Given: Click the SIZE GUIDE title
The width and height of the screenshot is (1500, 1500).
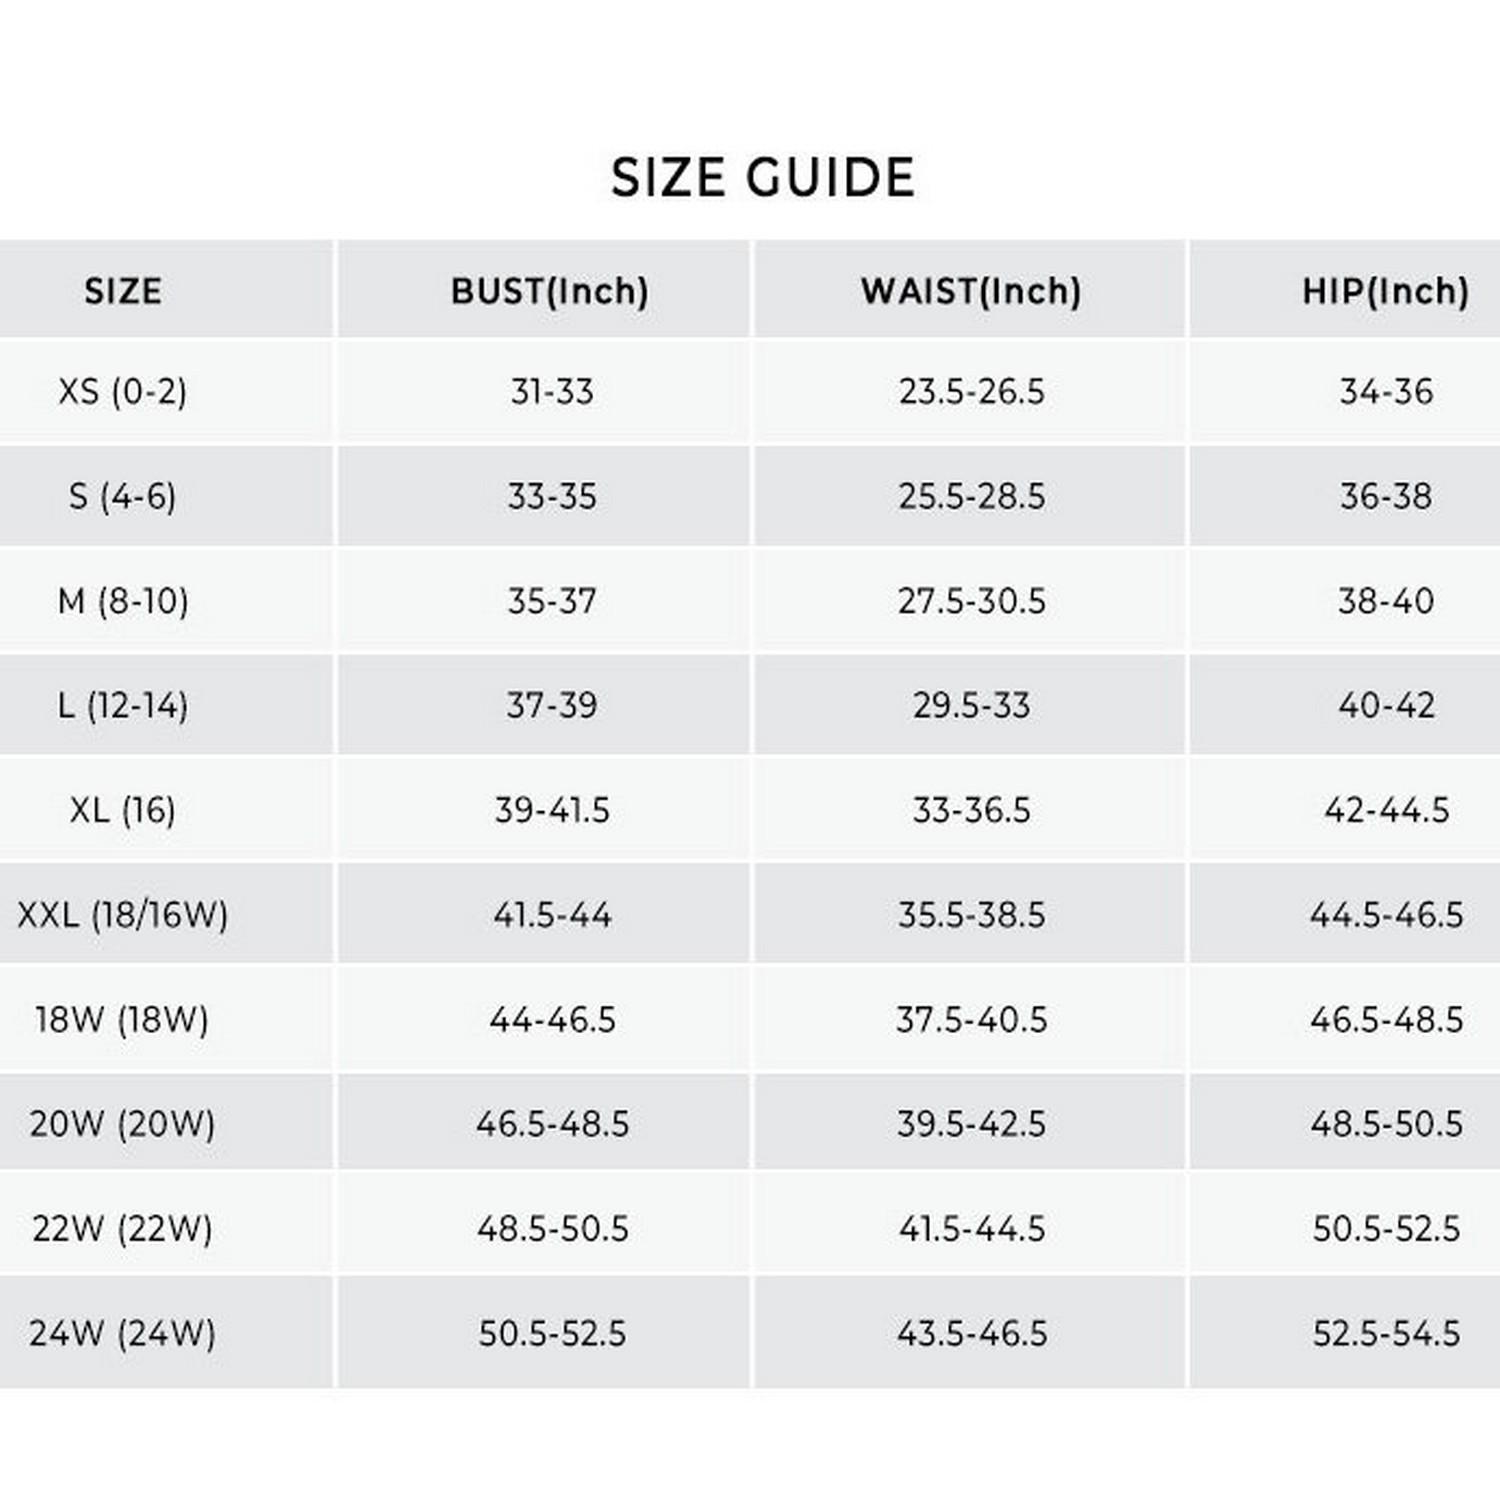Looking at the screenshot, I should [762, 178].
